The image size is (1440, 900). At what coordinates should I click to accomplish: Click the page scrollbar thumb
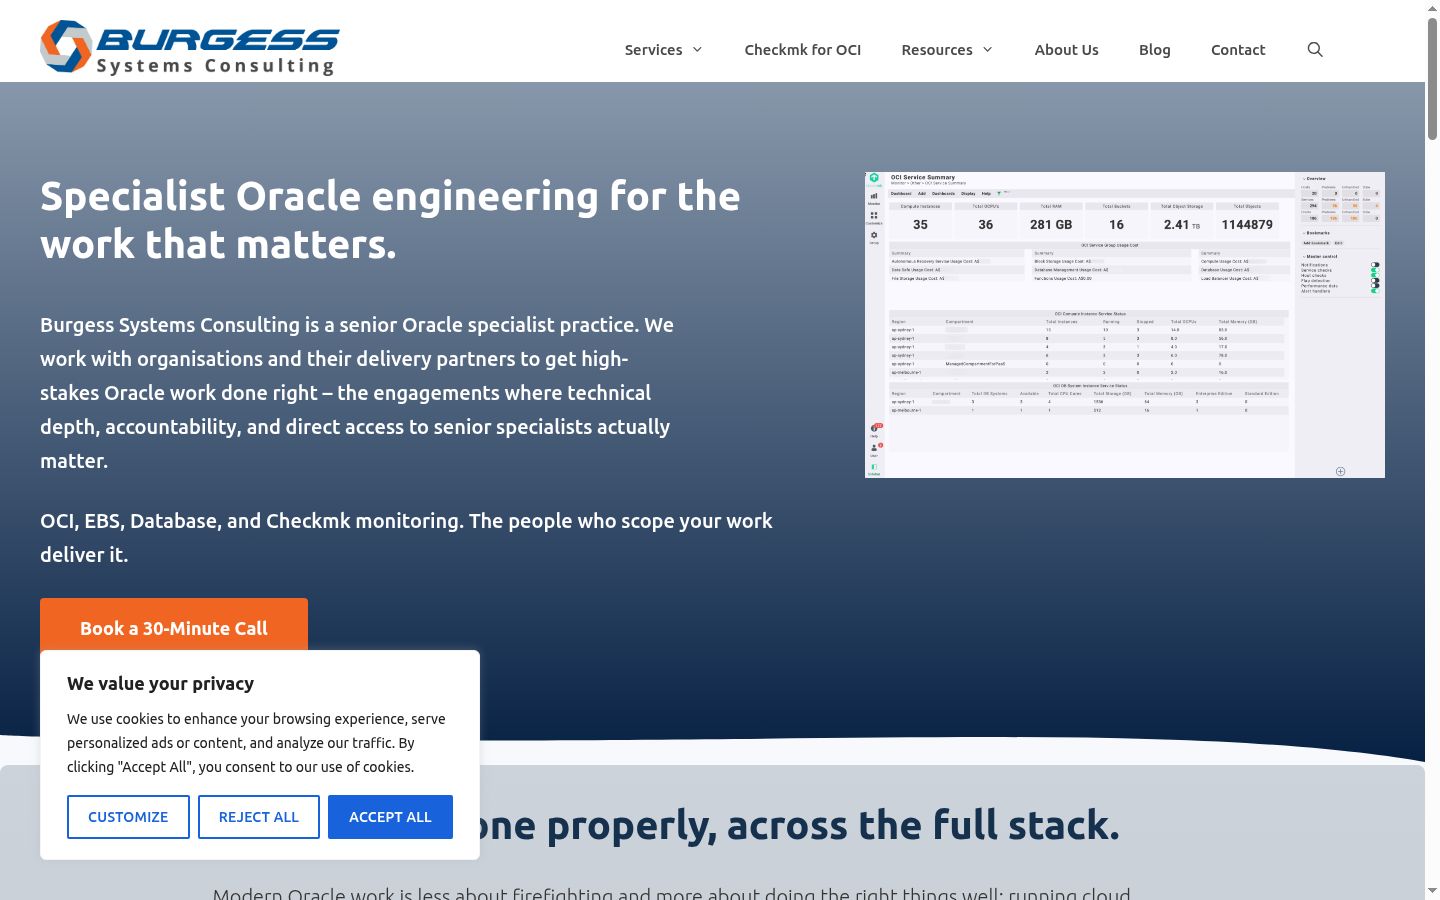coord(1432,78)
